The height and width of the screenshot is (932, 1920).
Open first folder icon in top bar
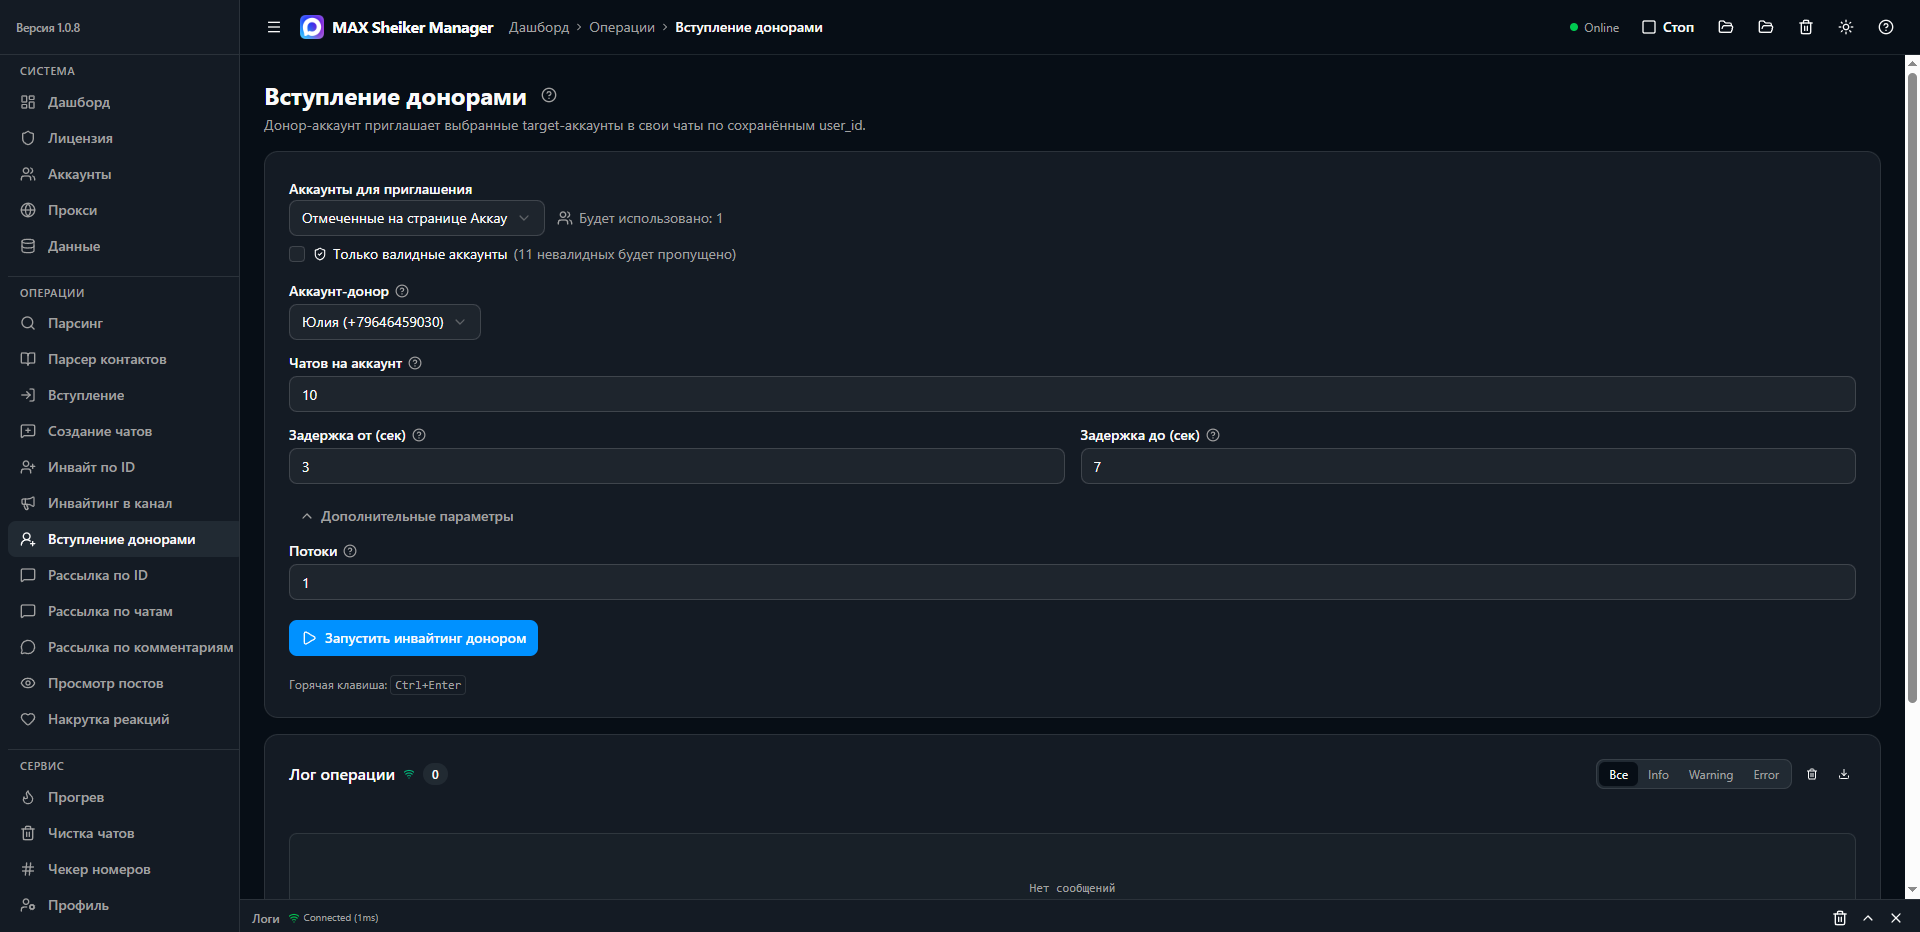(1726, 27)
